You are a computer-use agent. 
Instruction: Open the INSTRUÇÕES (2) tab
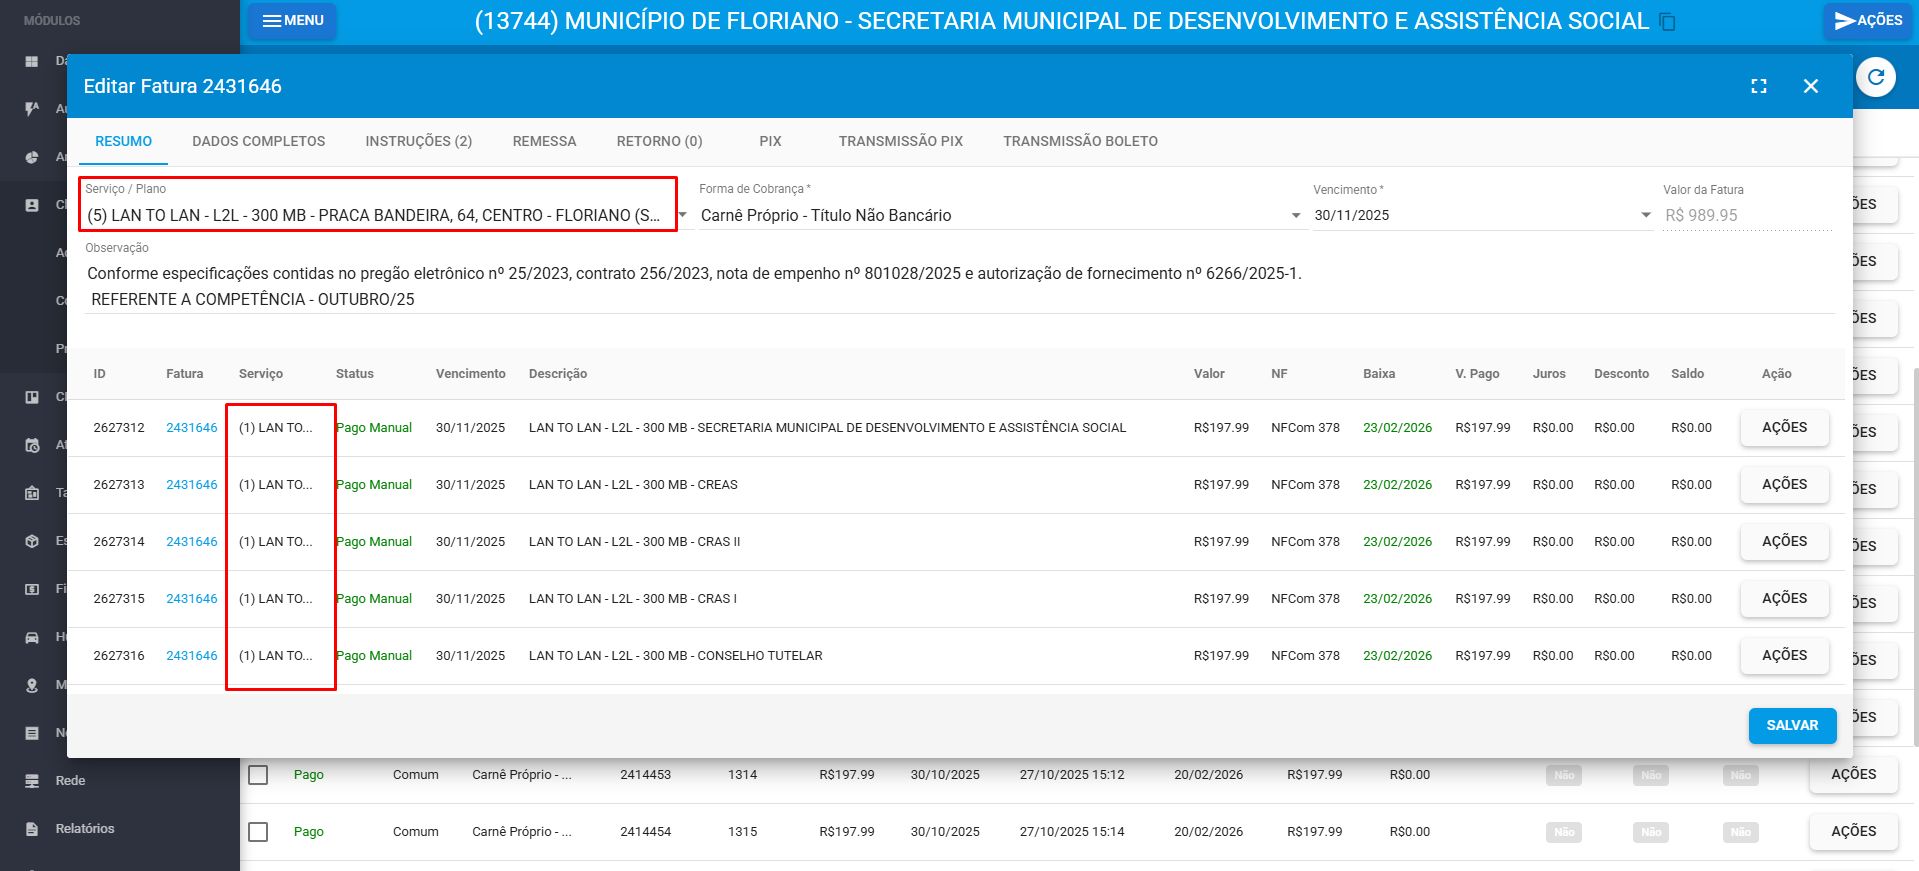(419, 142)
